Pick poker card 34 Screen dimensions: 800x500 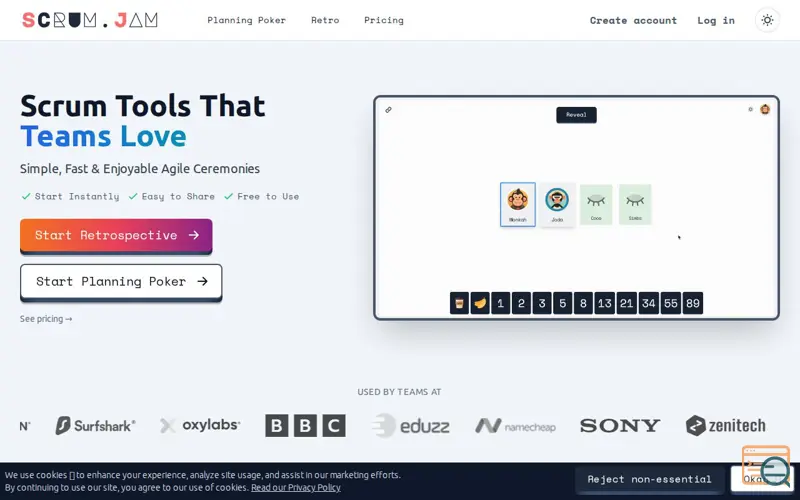[x=648, y=303]
